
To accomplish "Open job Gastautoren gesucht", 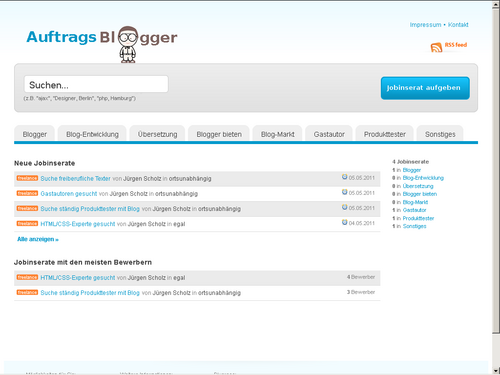I will pos(69,194).
